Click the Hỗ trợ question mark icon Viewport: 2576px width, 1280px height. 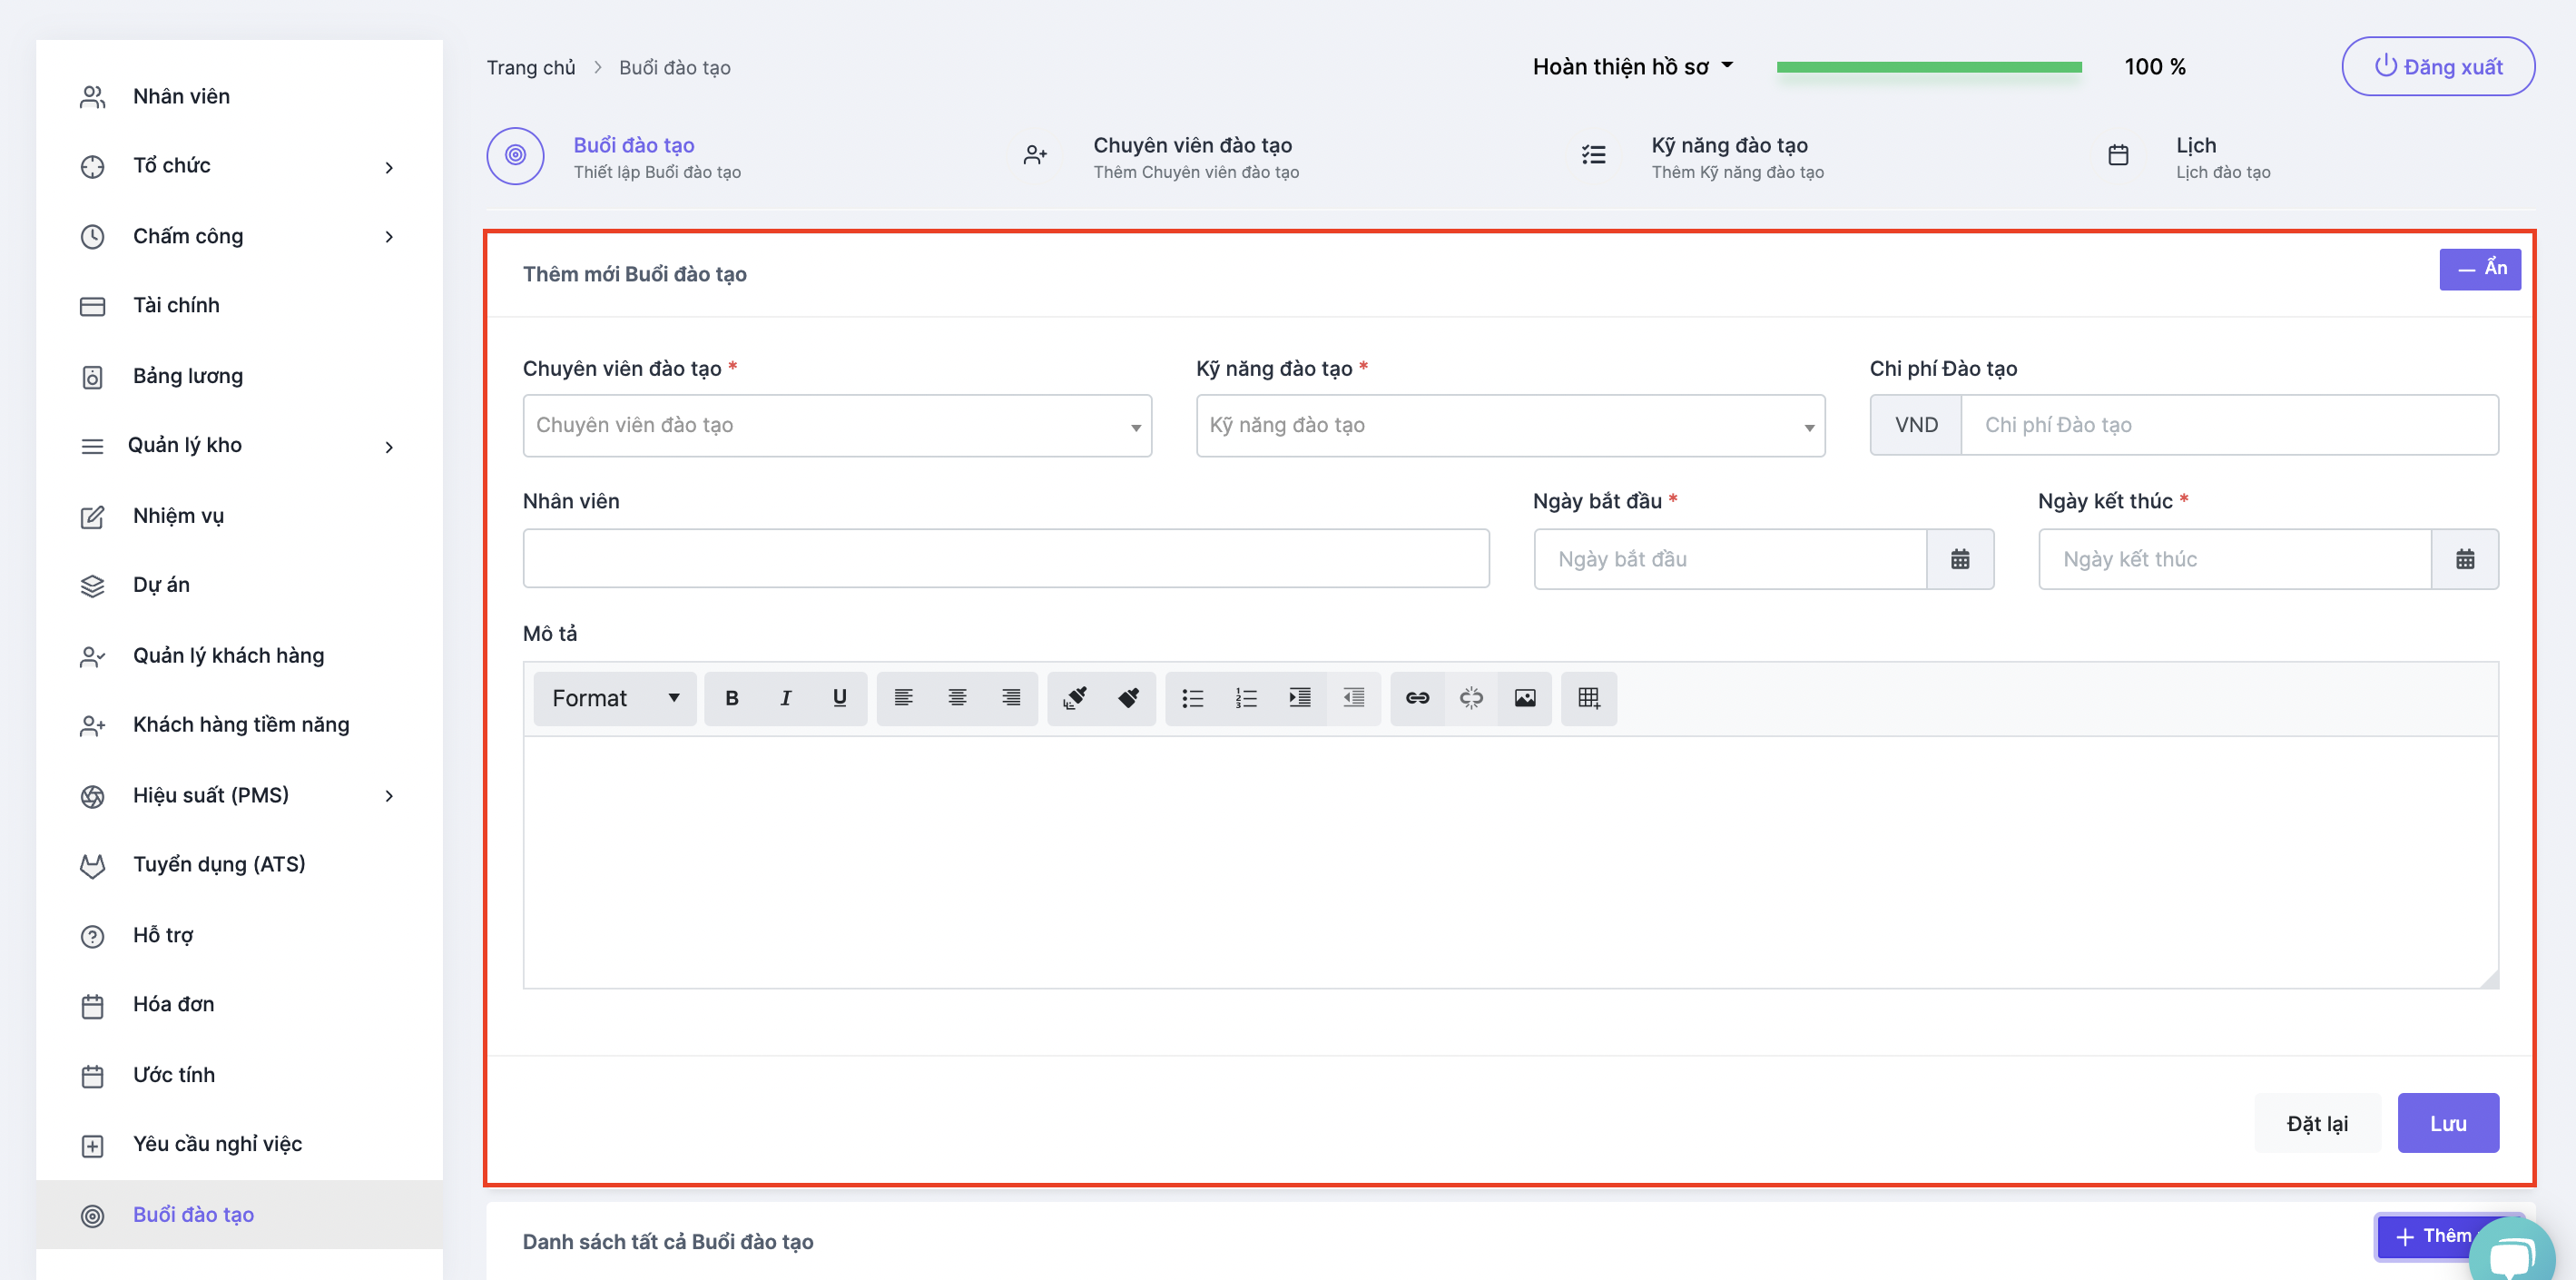tap(92, 936)
